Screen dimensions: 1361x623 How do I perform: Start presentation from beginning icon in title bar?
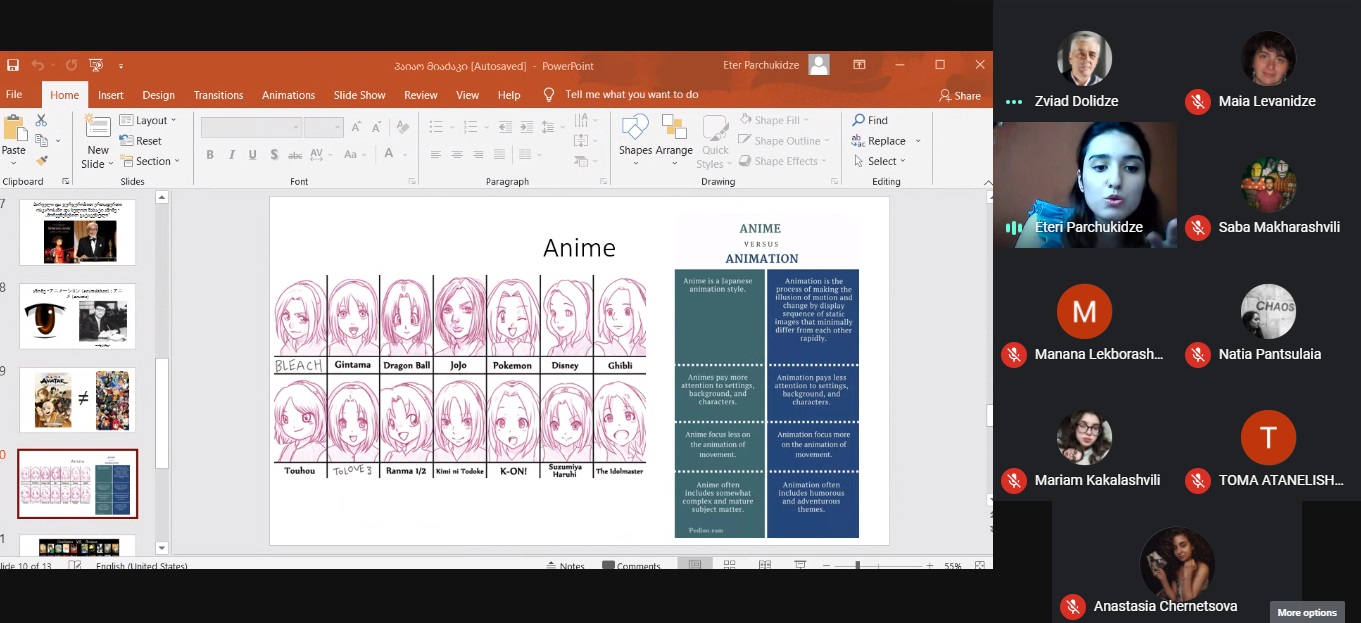tap(96, 65)
